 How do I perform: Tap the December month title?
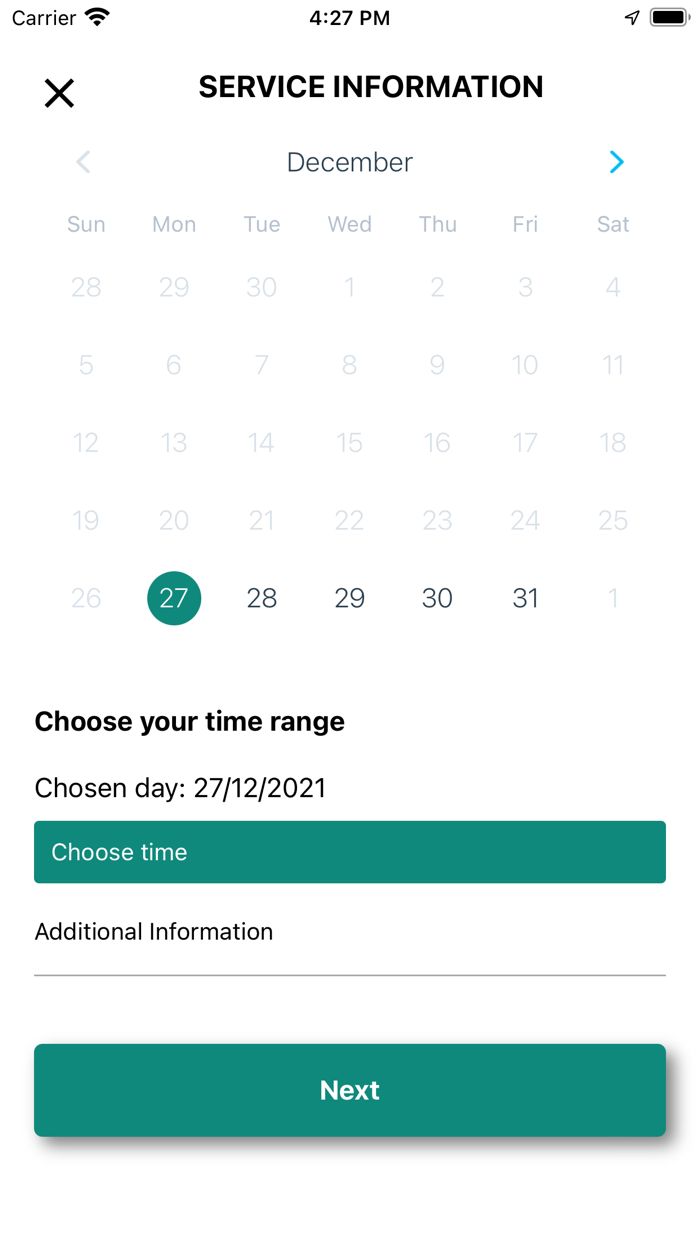349,162
